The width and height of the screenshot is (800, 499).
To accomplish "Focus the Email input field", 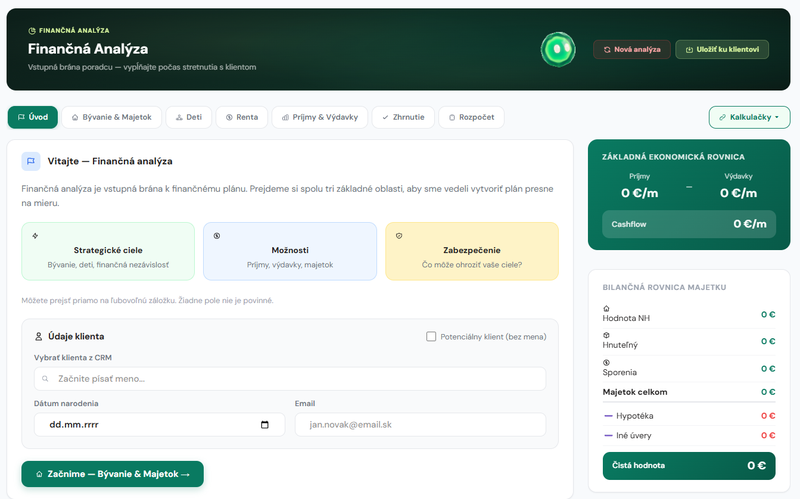I will pos(420,425).
